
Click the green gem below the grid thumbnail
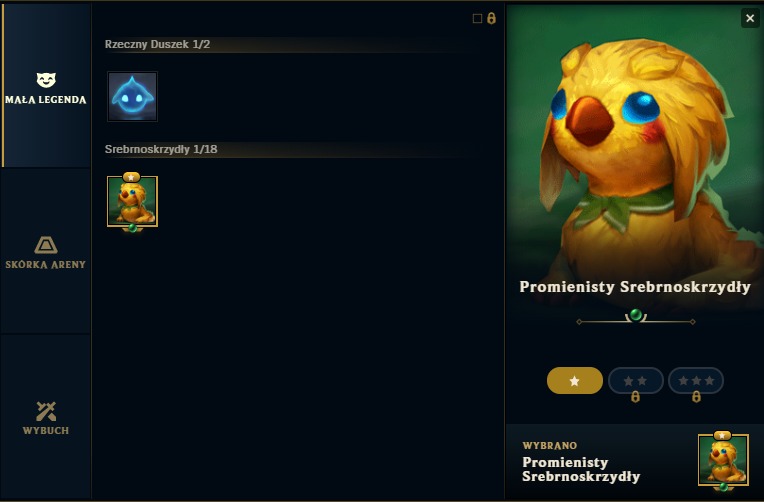(x=133, y=228)
